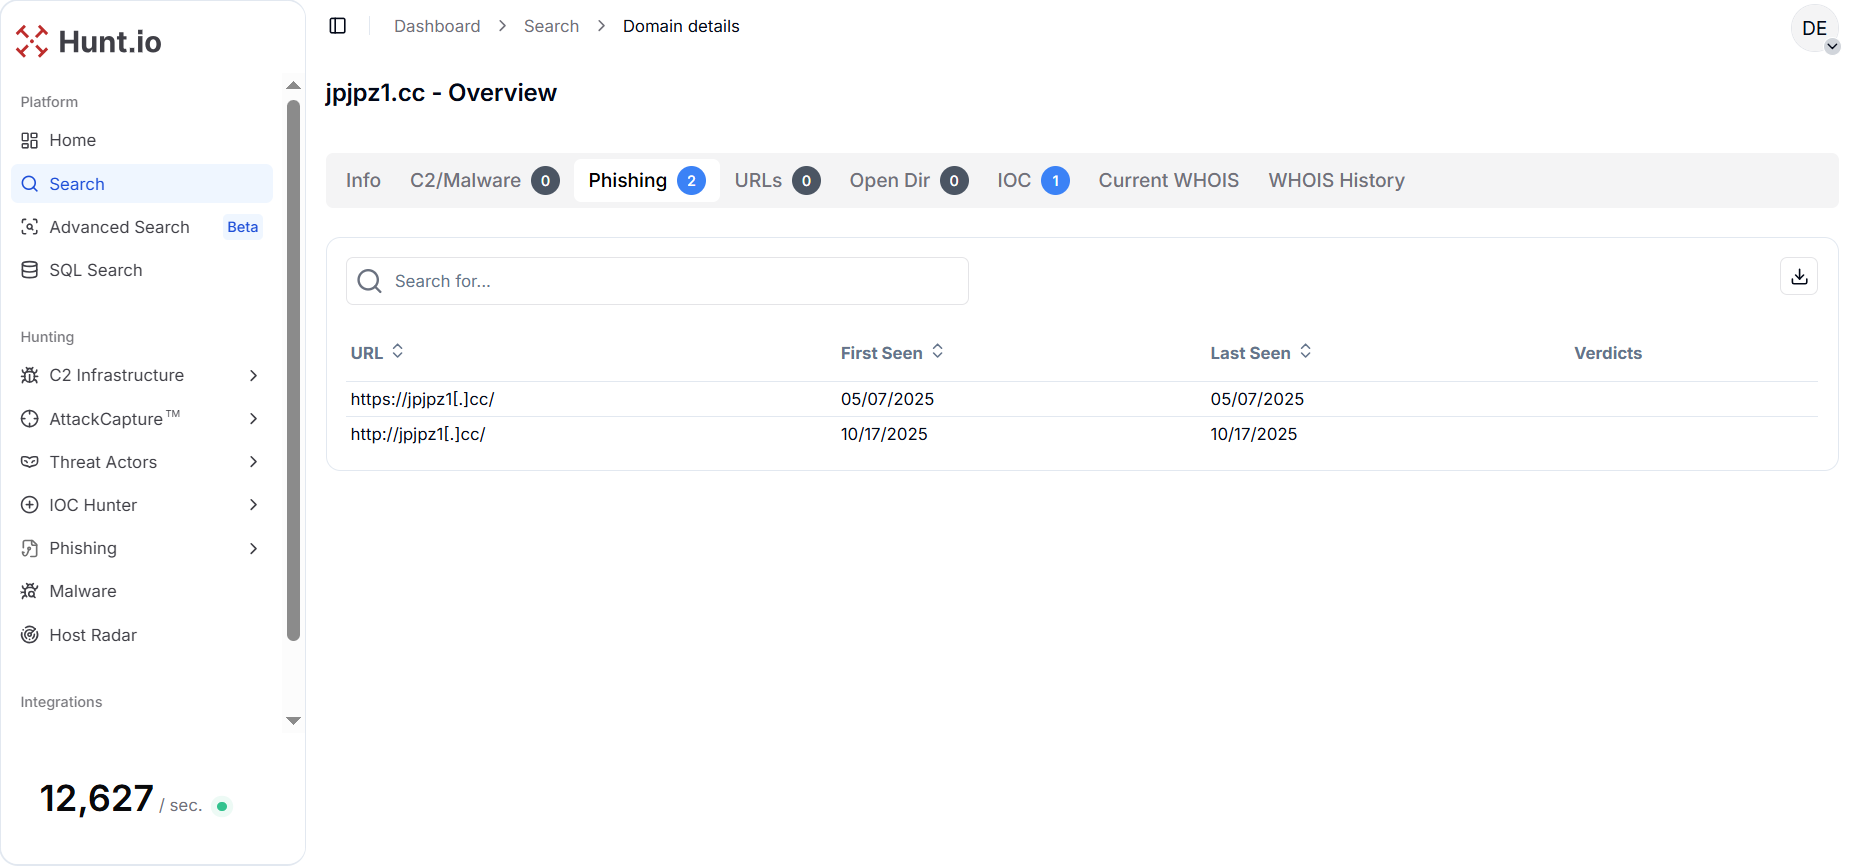
Task: Open Host Radar page
Action: coord(92,635)
